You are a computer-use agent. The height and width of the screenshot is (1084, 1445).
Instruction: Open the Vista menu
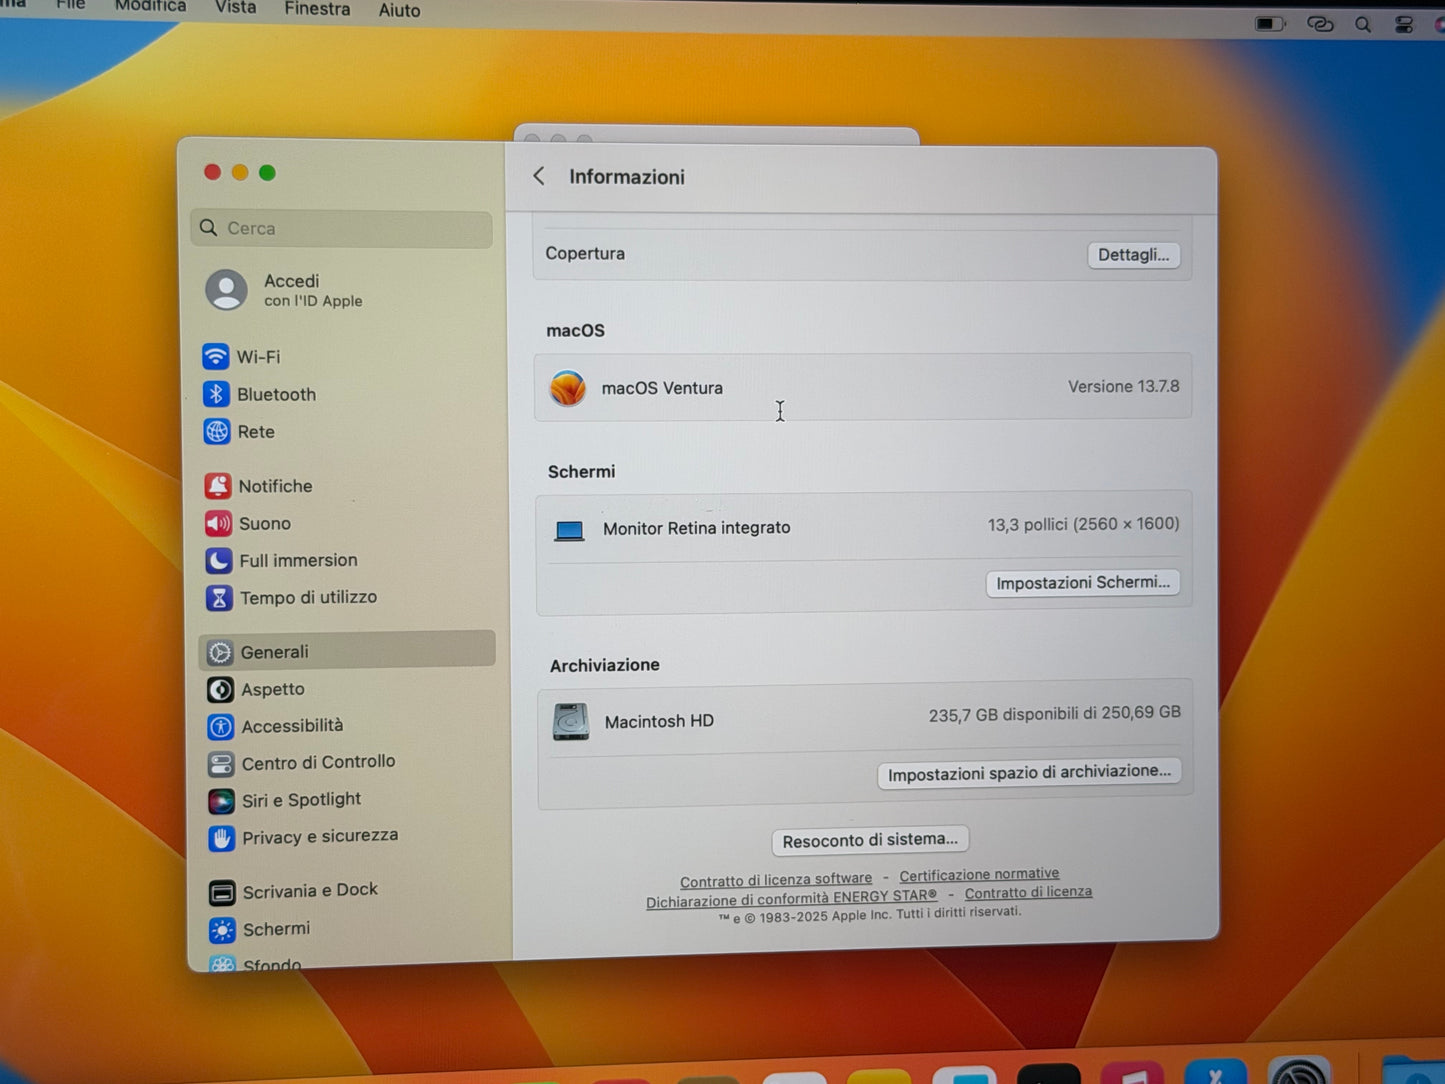tap(236, 8)
